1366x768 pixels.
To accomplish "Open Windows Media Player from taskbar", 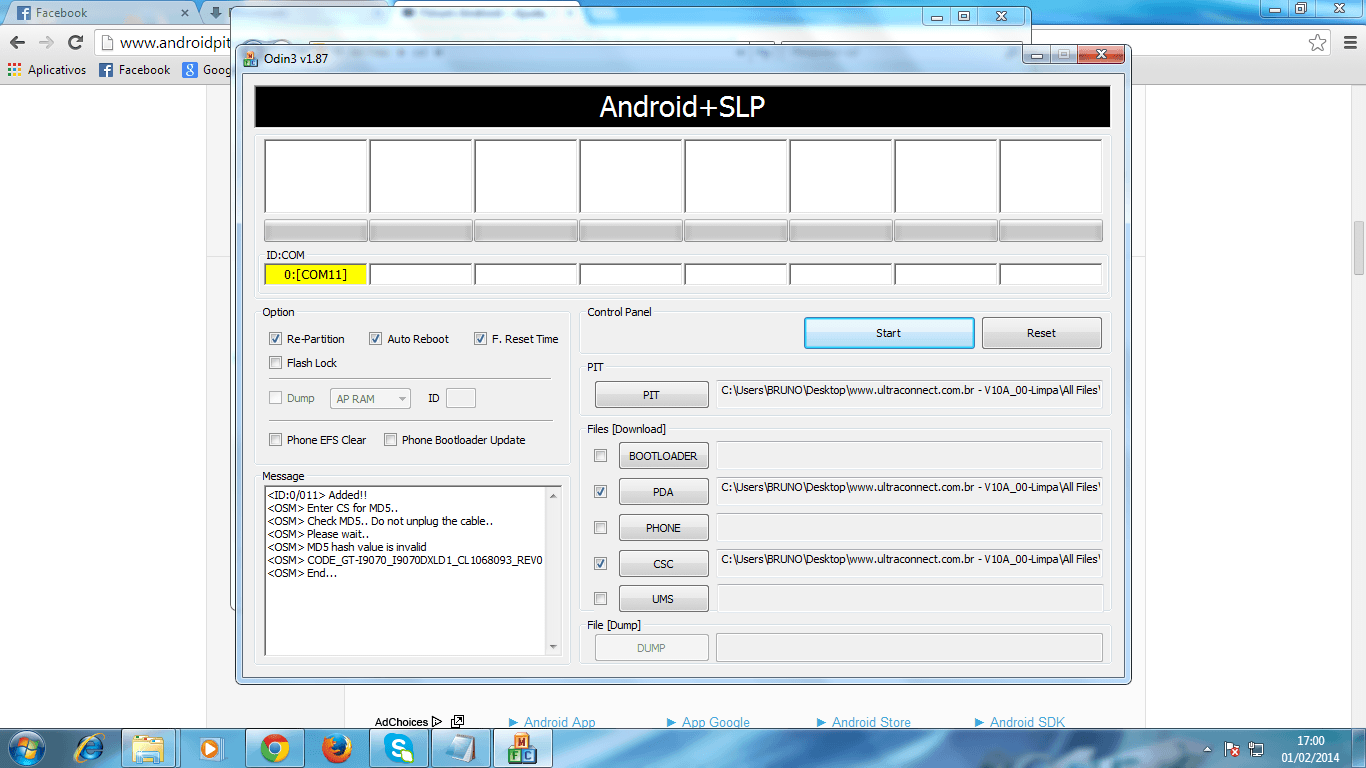I will coord(210,748).
